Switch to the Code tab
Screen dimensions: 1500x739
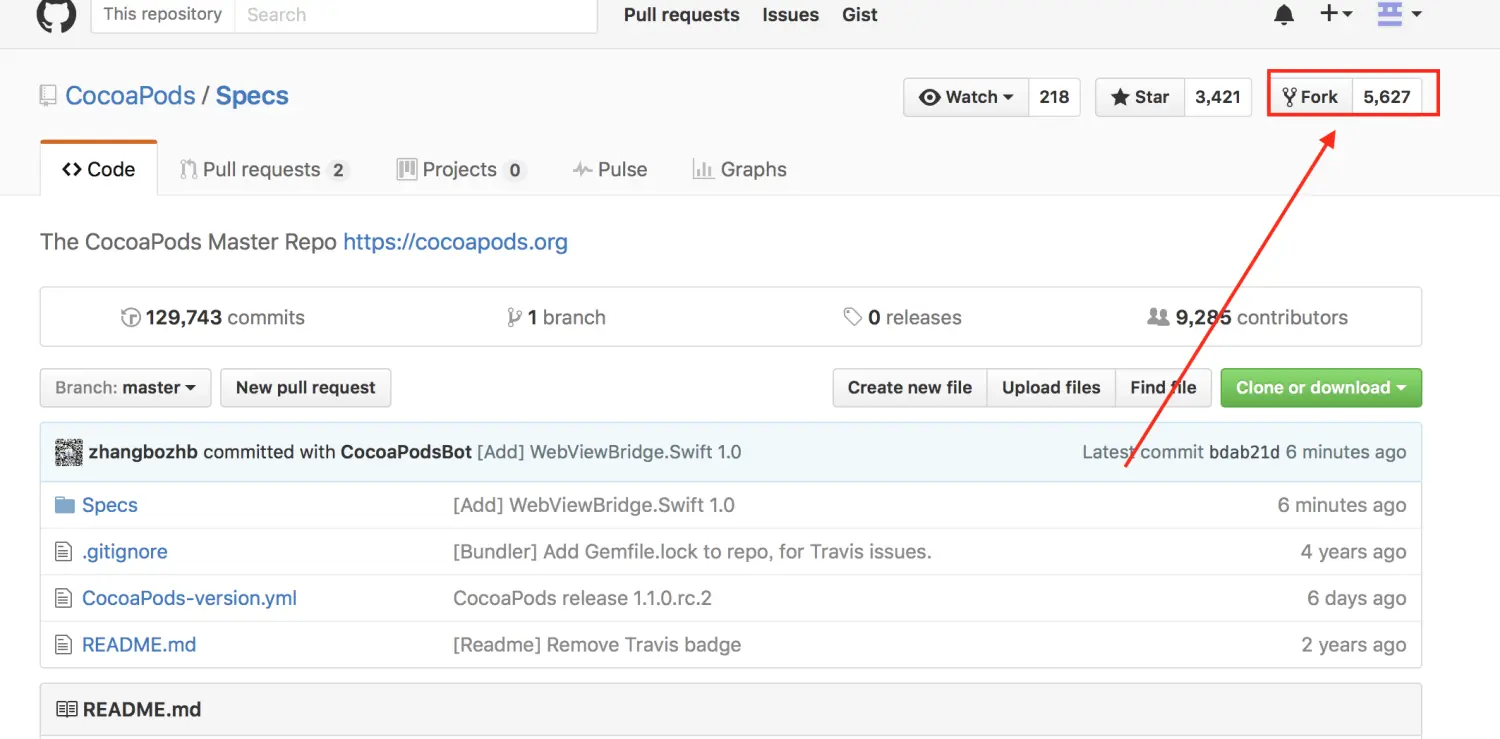98,169
